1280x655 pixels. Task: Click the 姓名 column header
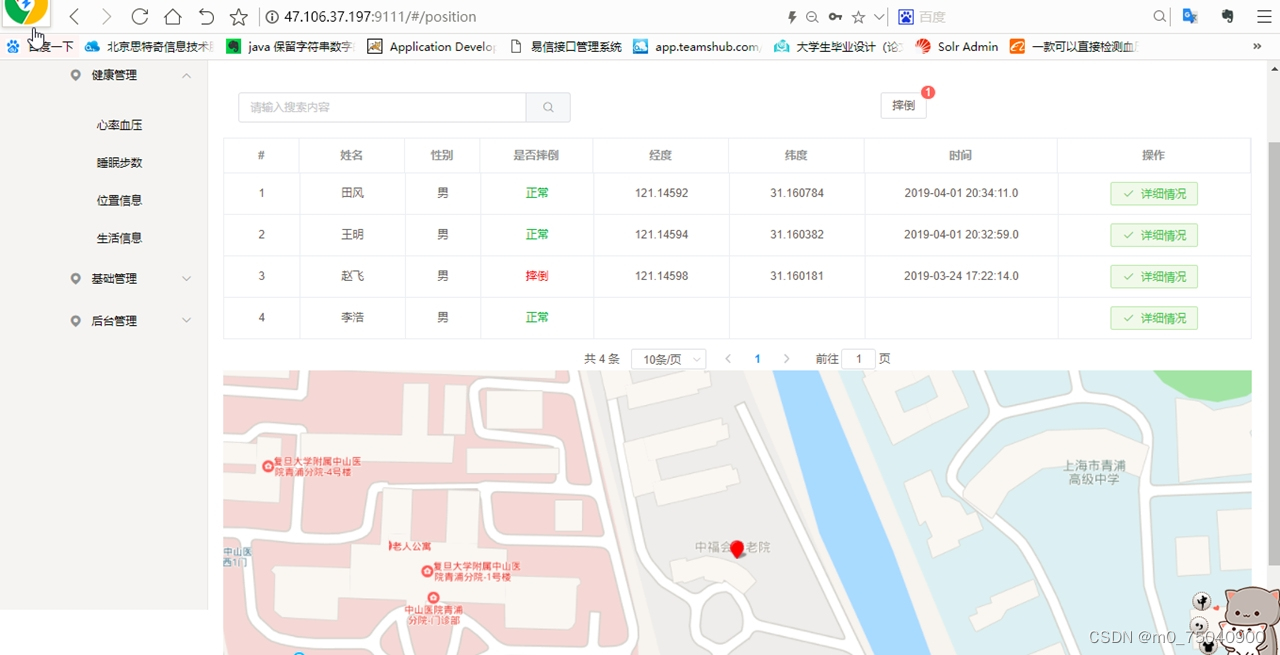(351, 155)
